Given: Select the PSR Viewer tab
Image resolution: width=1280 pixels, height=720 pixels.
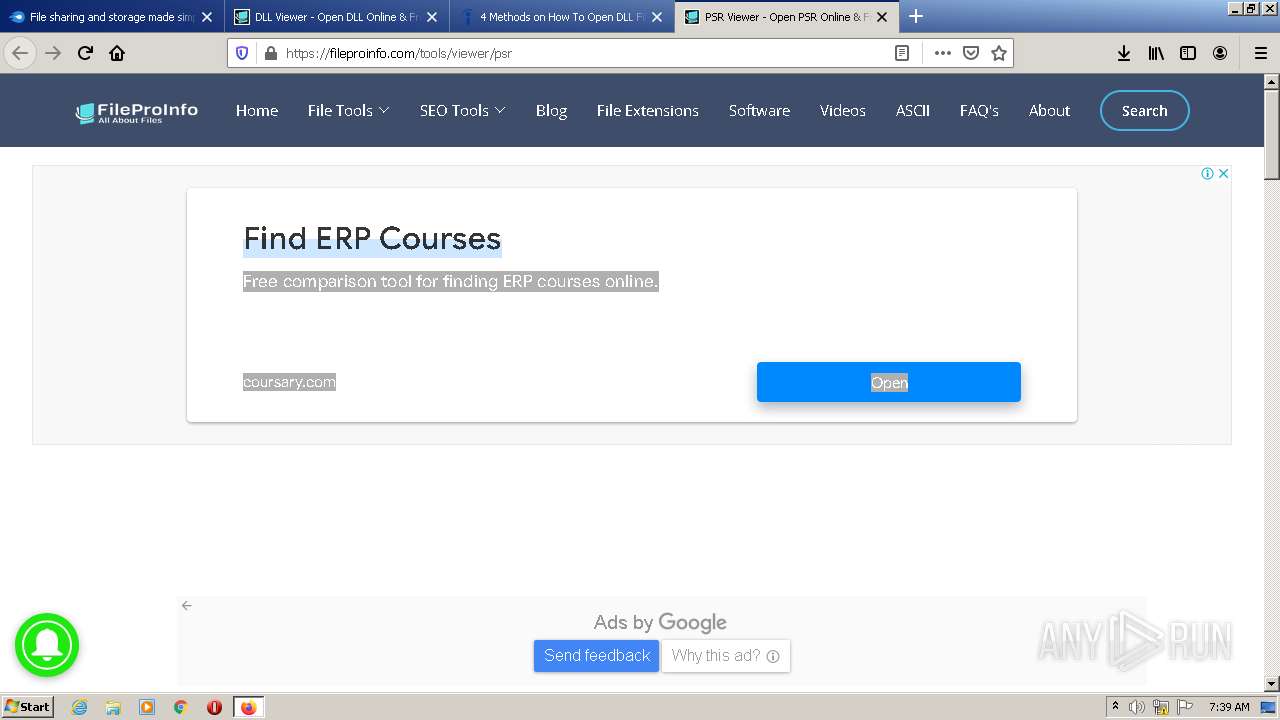Looking at the screenshot, I should (787, 17).
